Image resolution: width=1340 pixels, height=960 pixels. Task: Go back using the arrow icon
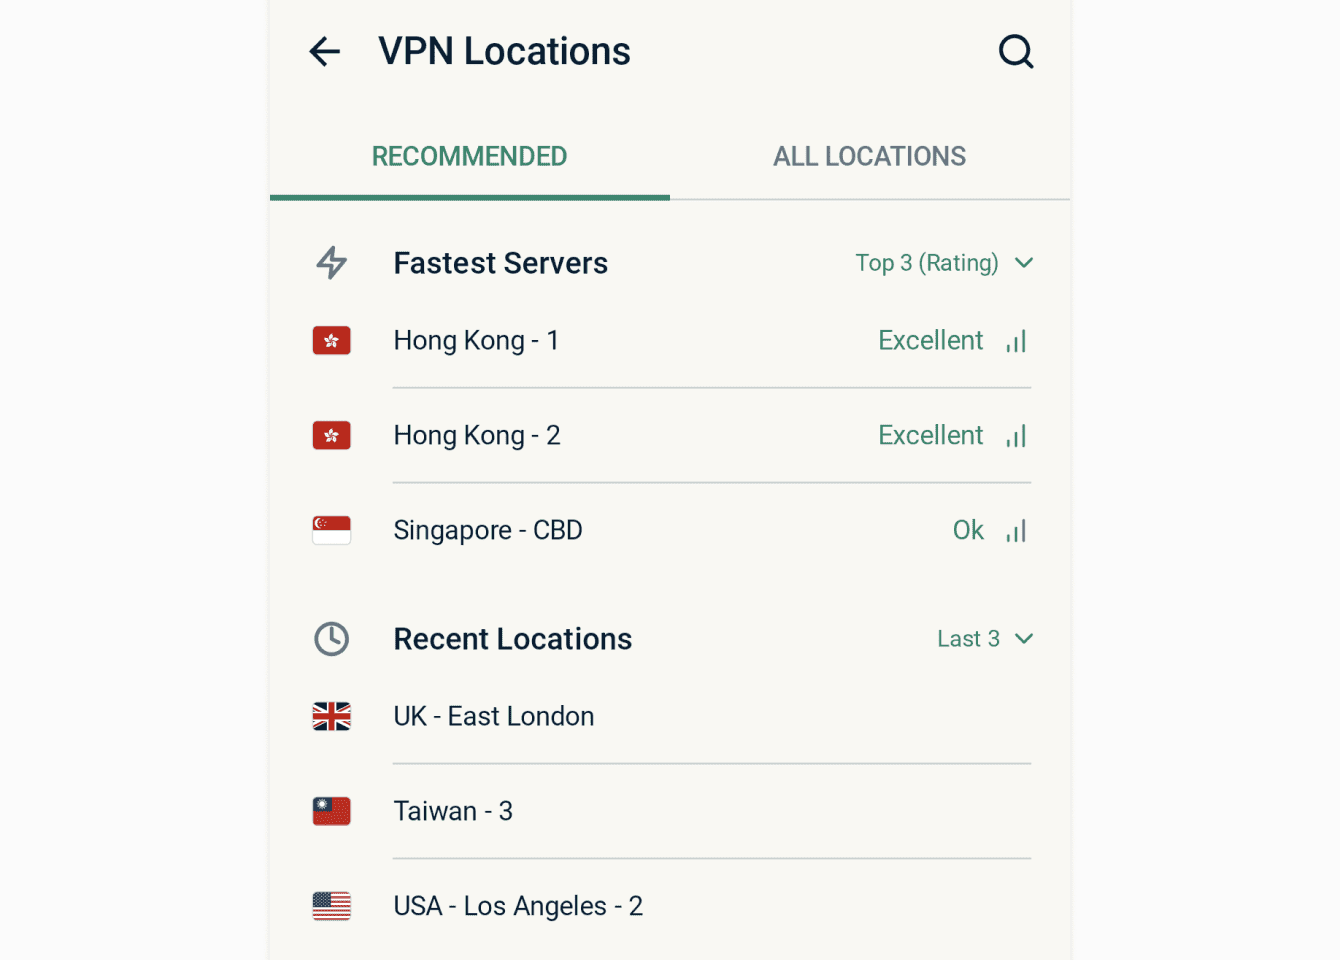click(x=325, y=51)
